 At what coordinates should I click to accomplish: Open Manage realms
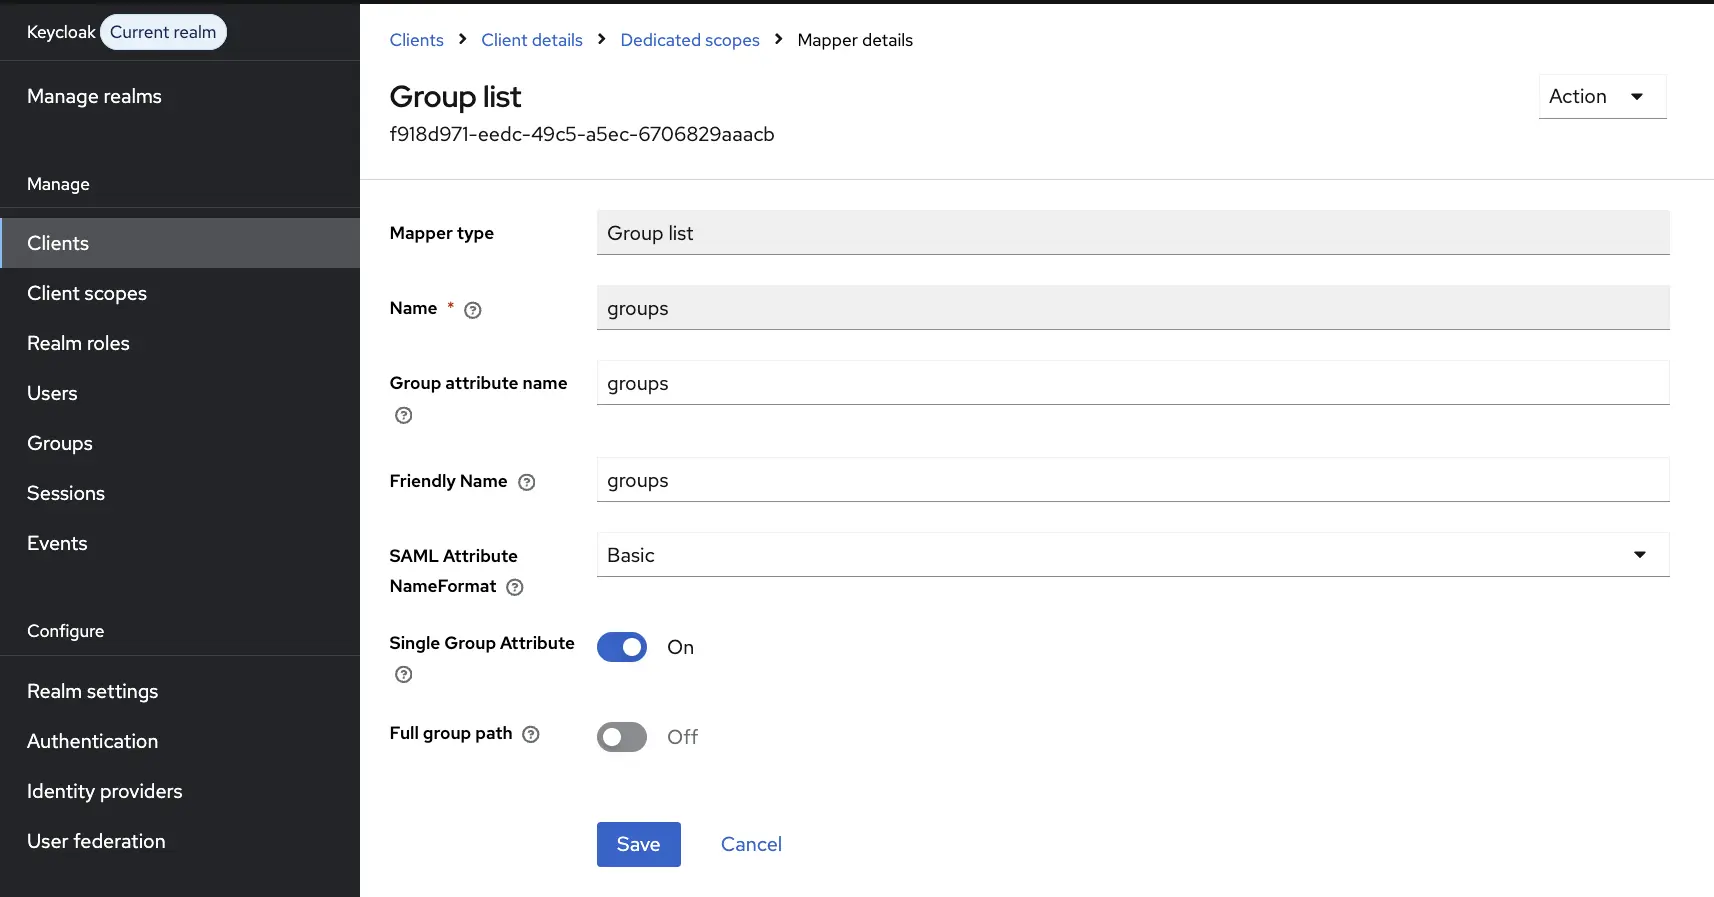180,96
